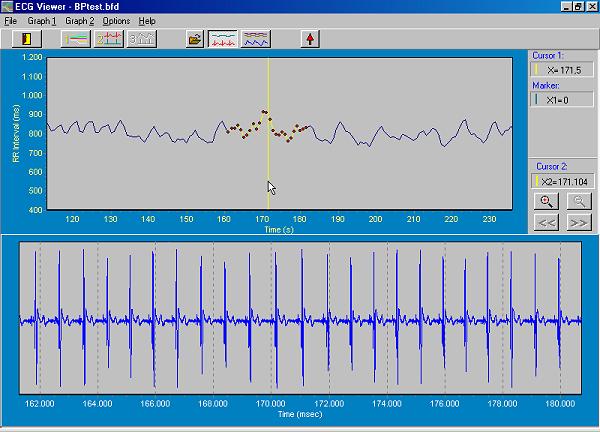The height and width of the screenshot is (432, 600).
Task: Select the first graph display mode button
Action: 76,39
